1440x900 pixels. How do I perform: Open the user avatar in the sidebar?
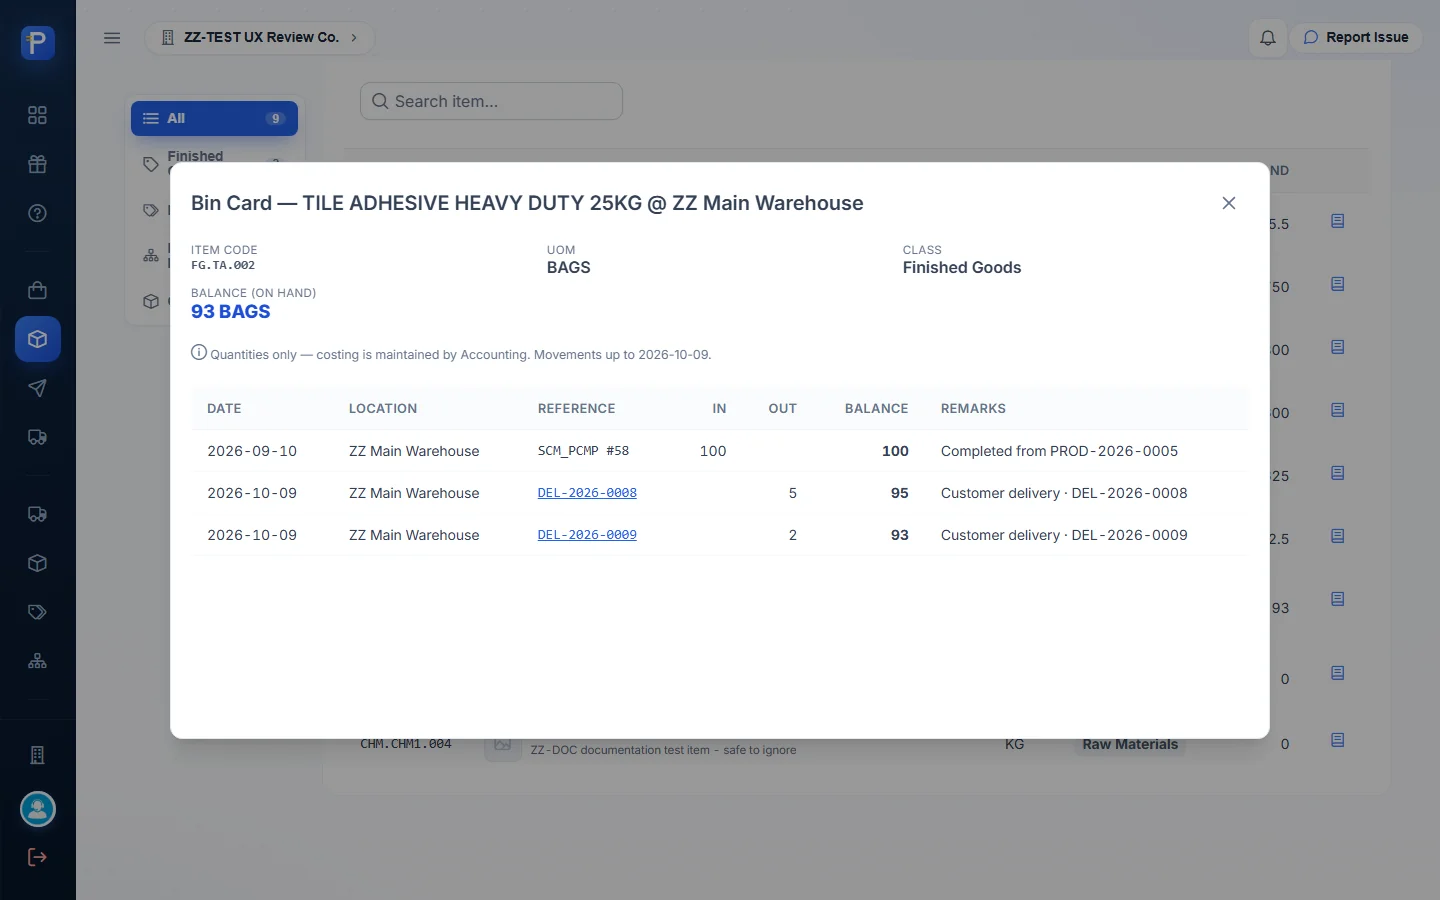coord(38,809)
